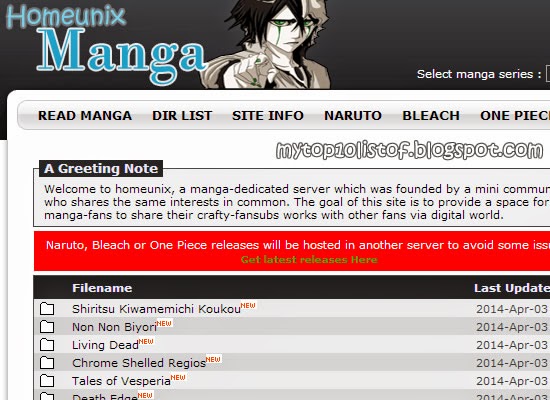Open the READ MANGA menu
The width and height of the screenshot is (550, 400).
85,115
